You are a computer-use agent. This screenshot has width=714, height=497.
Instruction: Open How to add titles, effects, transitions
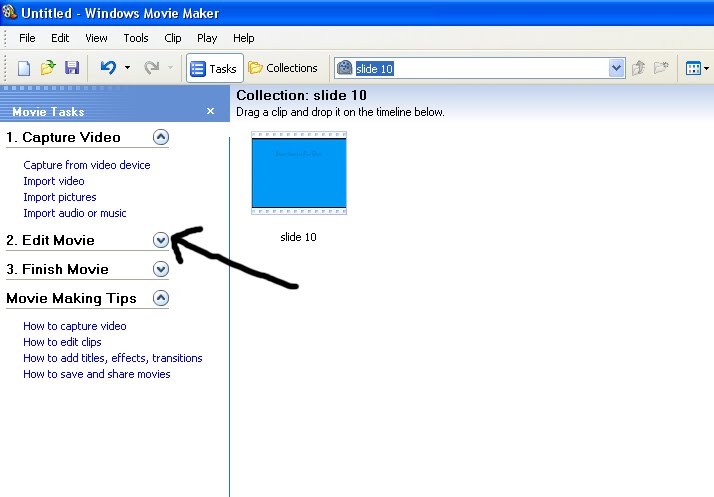coord(112,358)
